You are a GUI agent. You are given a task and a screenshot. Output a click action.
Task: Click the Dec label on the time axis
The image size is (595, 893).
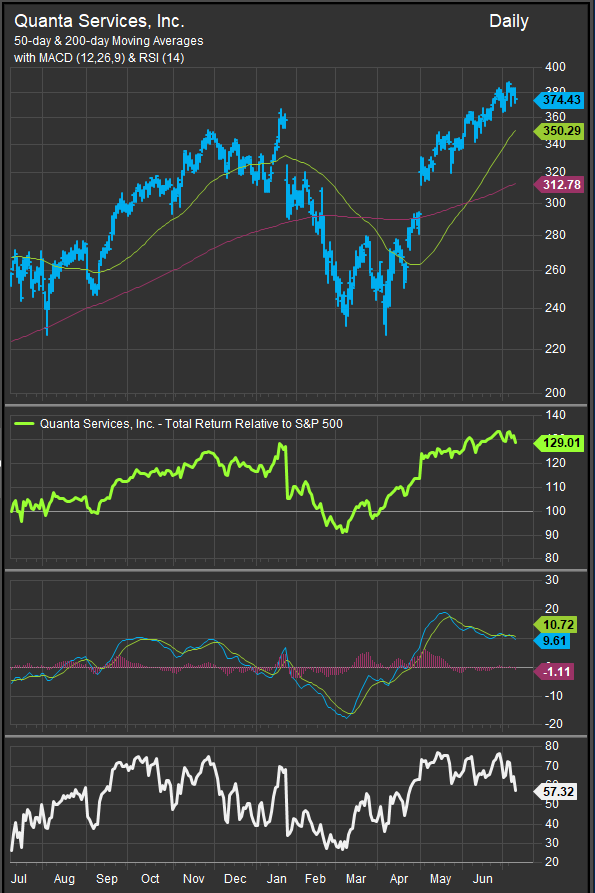point(235,879)
